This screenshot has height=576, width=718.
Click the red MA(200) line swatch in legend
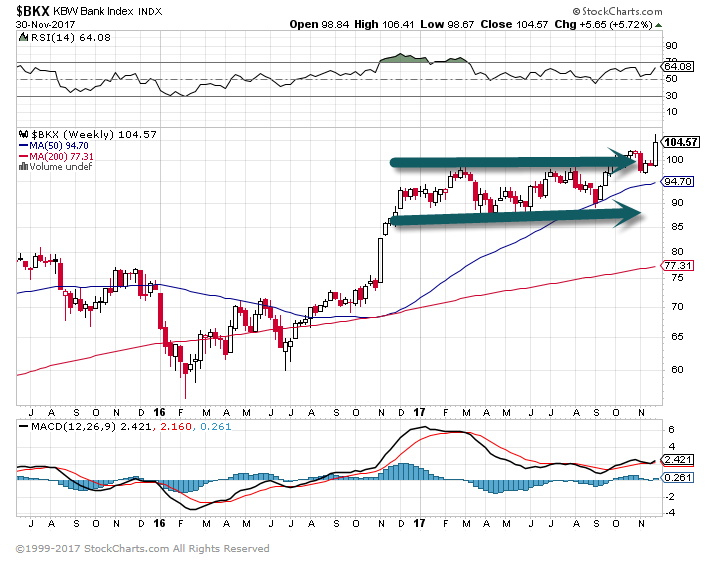[23, 156]
